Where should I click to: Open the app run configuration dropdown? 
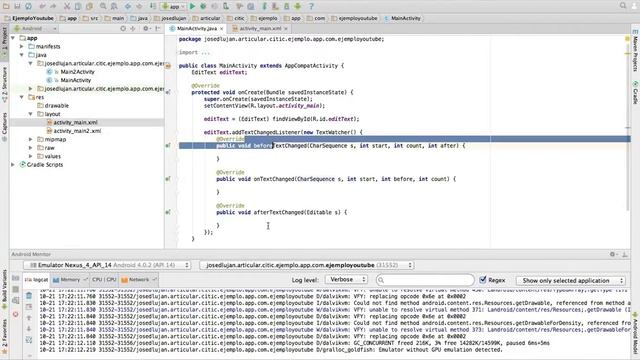173,6
